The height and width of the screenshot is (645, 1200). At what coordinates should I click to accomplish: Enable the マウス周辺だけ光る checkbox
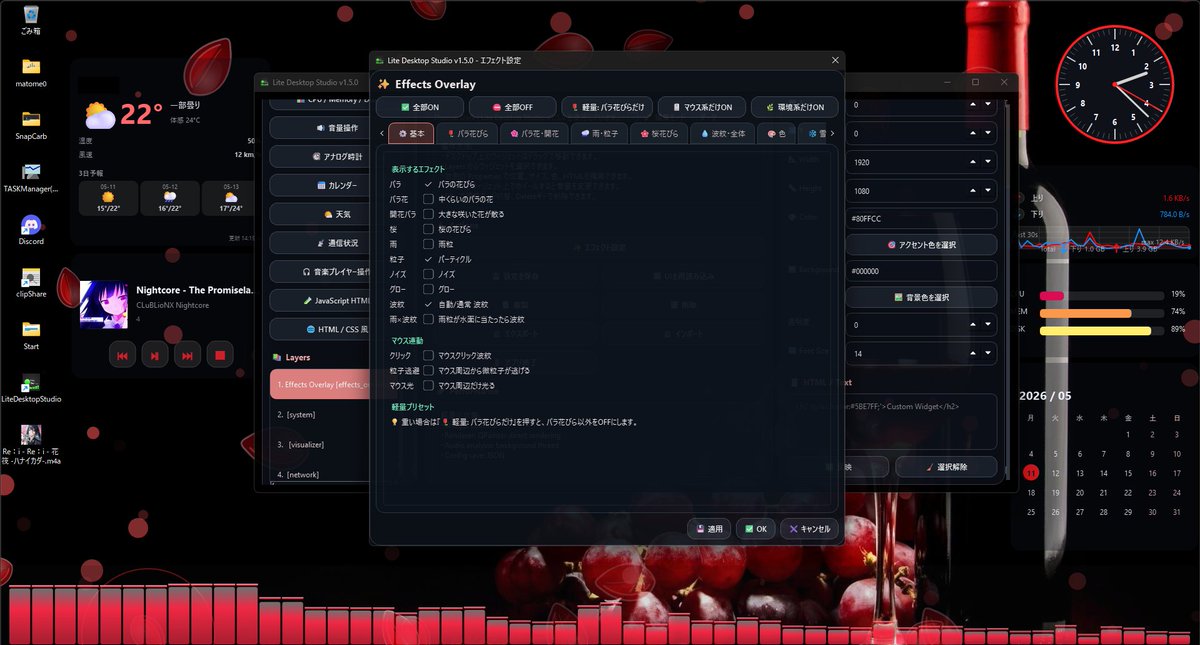[x=428, y=385]
